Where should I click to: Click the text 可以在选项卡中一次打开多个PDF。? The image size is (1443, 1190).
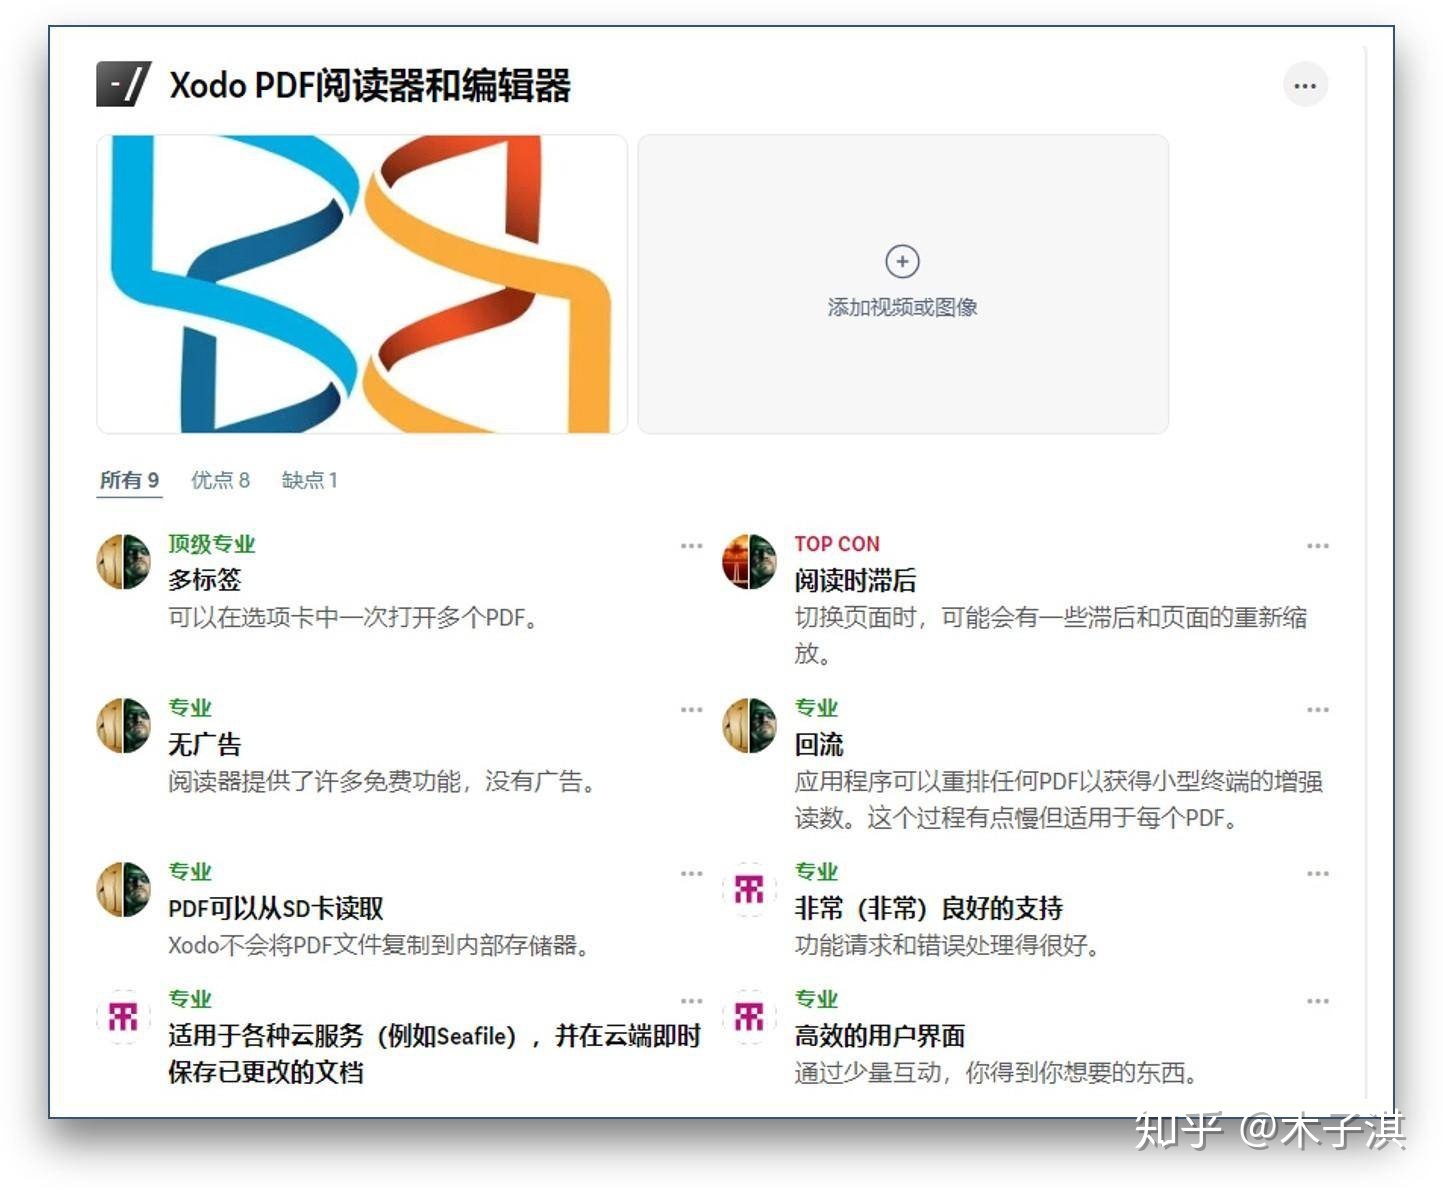pos(354,618)
